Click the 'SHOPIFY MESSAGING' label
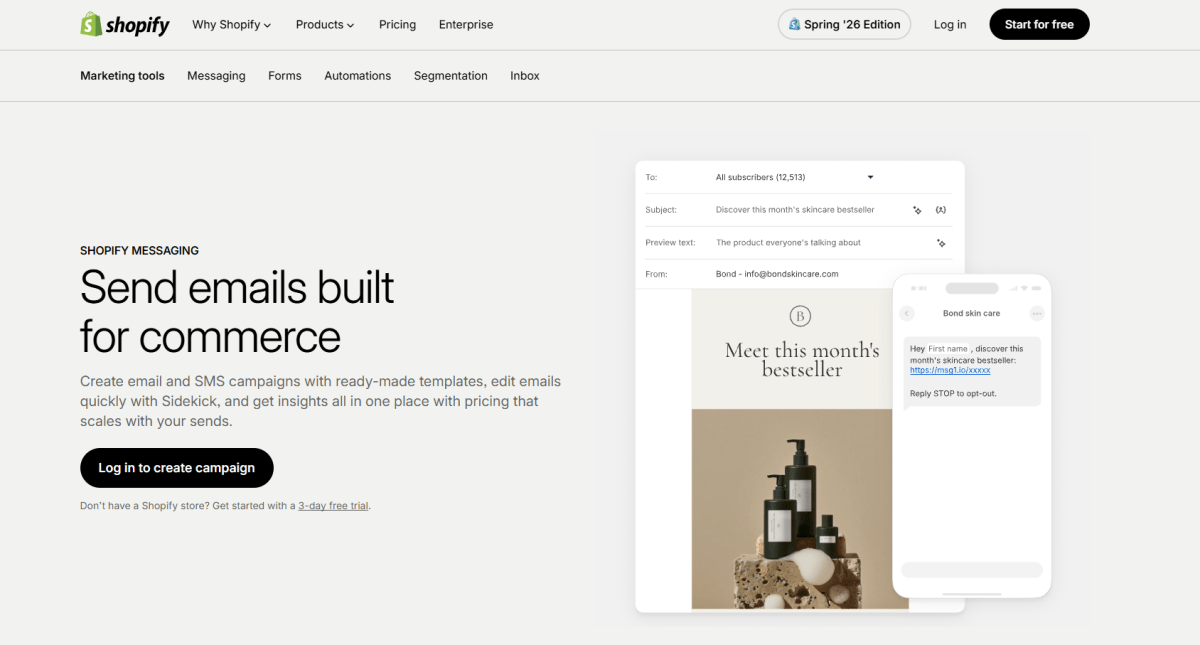The width and height of the screenshot is (1200, 645). click(139, 251)
